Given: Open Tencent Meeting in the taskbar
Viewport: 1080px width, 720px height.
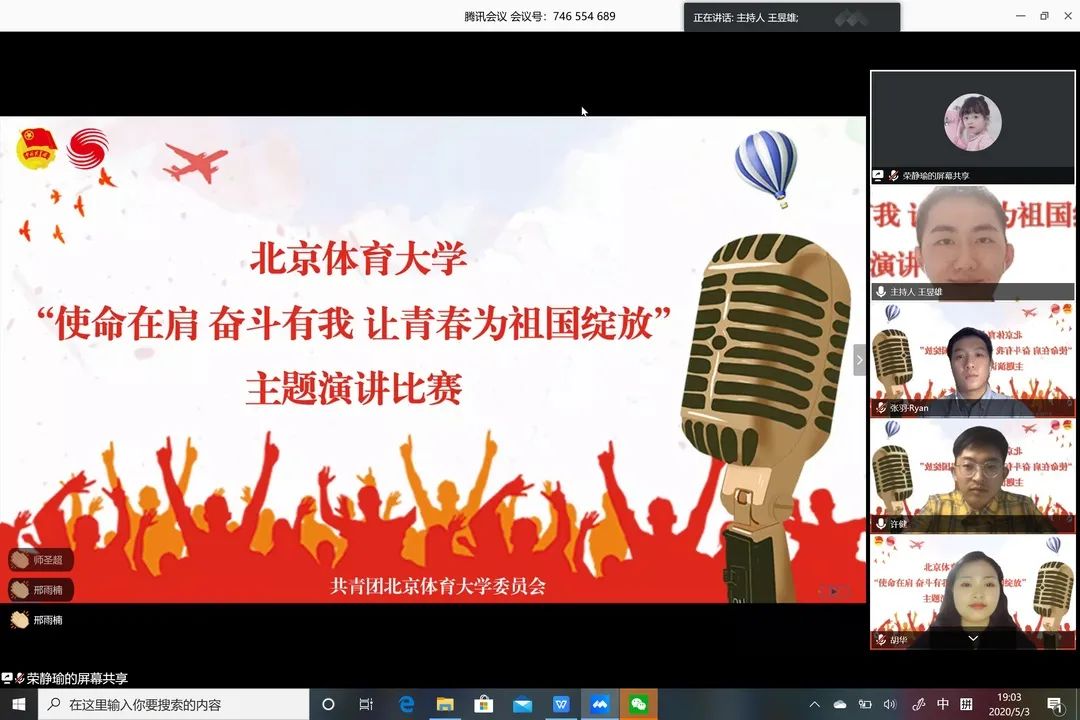Looking at the screenshot, I should [x=599, y=704].
